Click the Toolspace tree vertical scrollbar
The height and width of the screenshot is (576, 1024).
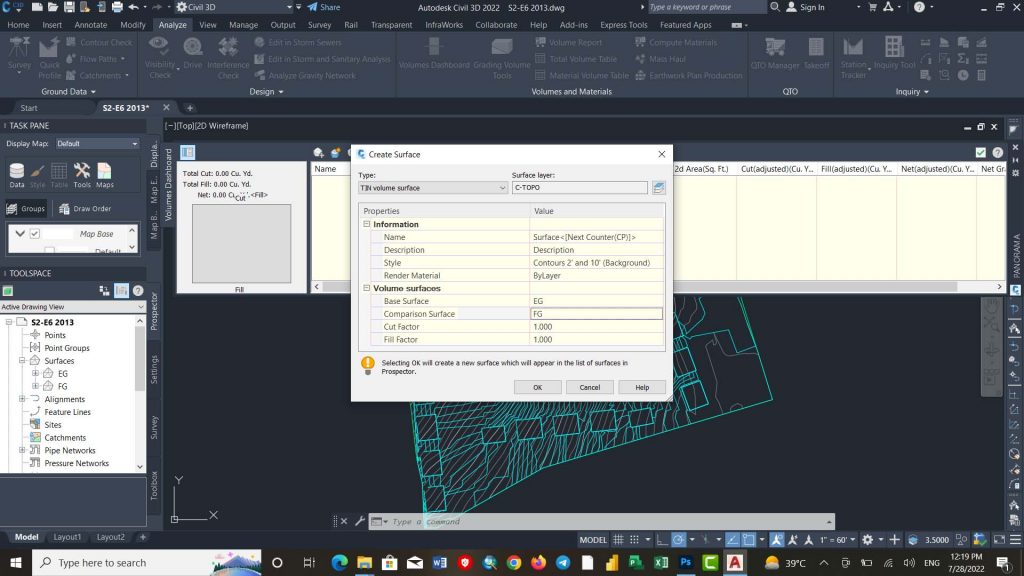click(140, 394)
